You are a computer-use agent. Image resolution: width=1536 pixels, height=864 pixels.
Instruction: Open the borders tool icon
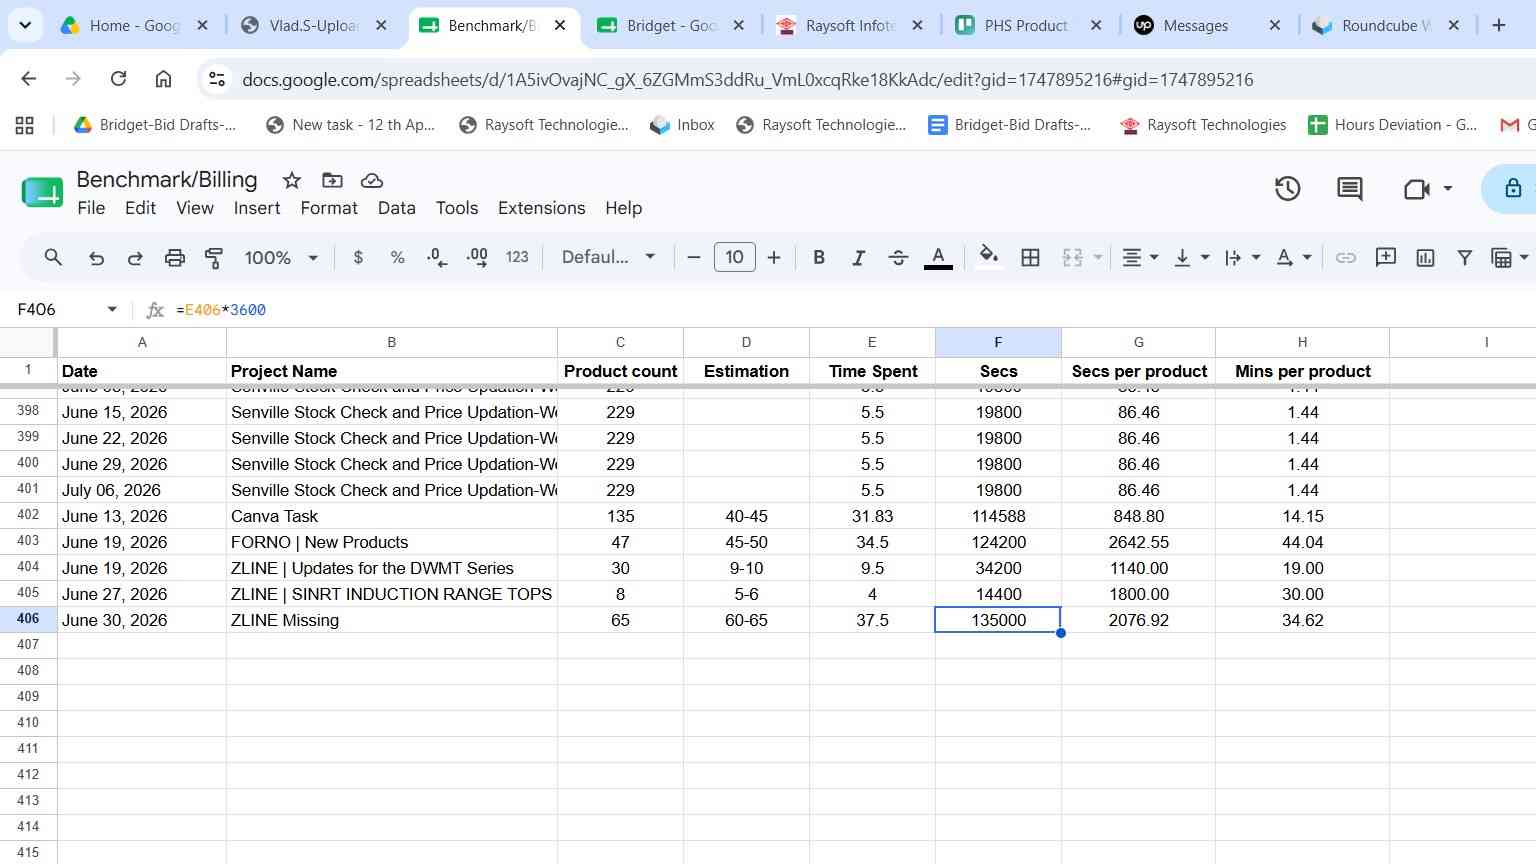pyautogui.click(x=1030, y=257)
